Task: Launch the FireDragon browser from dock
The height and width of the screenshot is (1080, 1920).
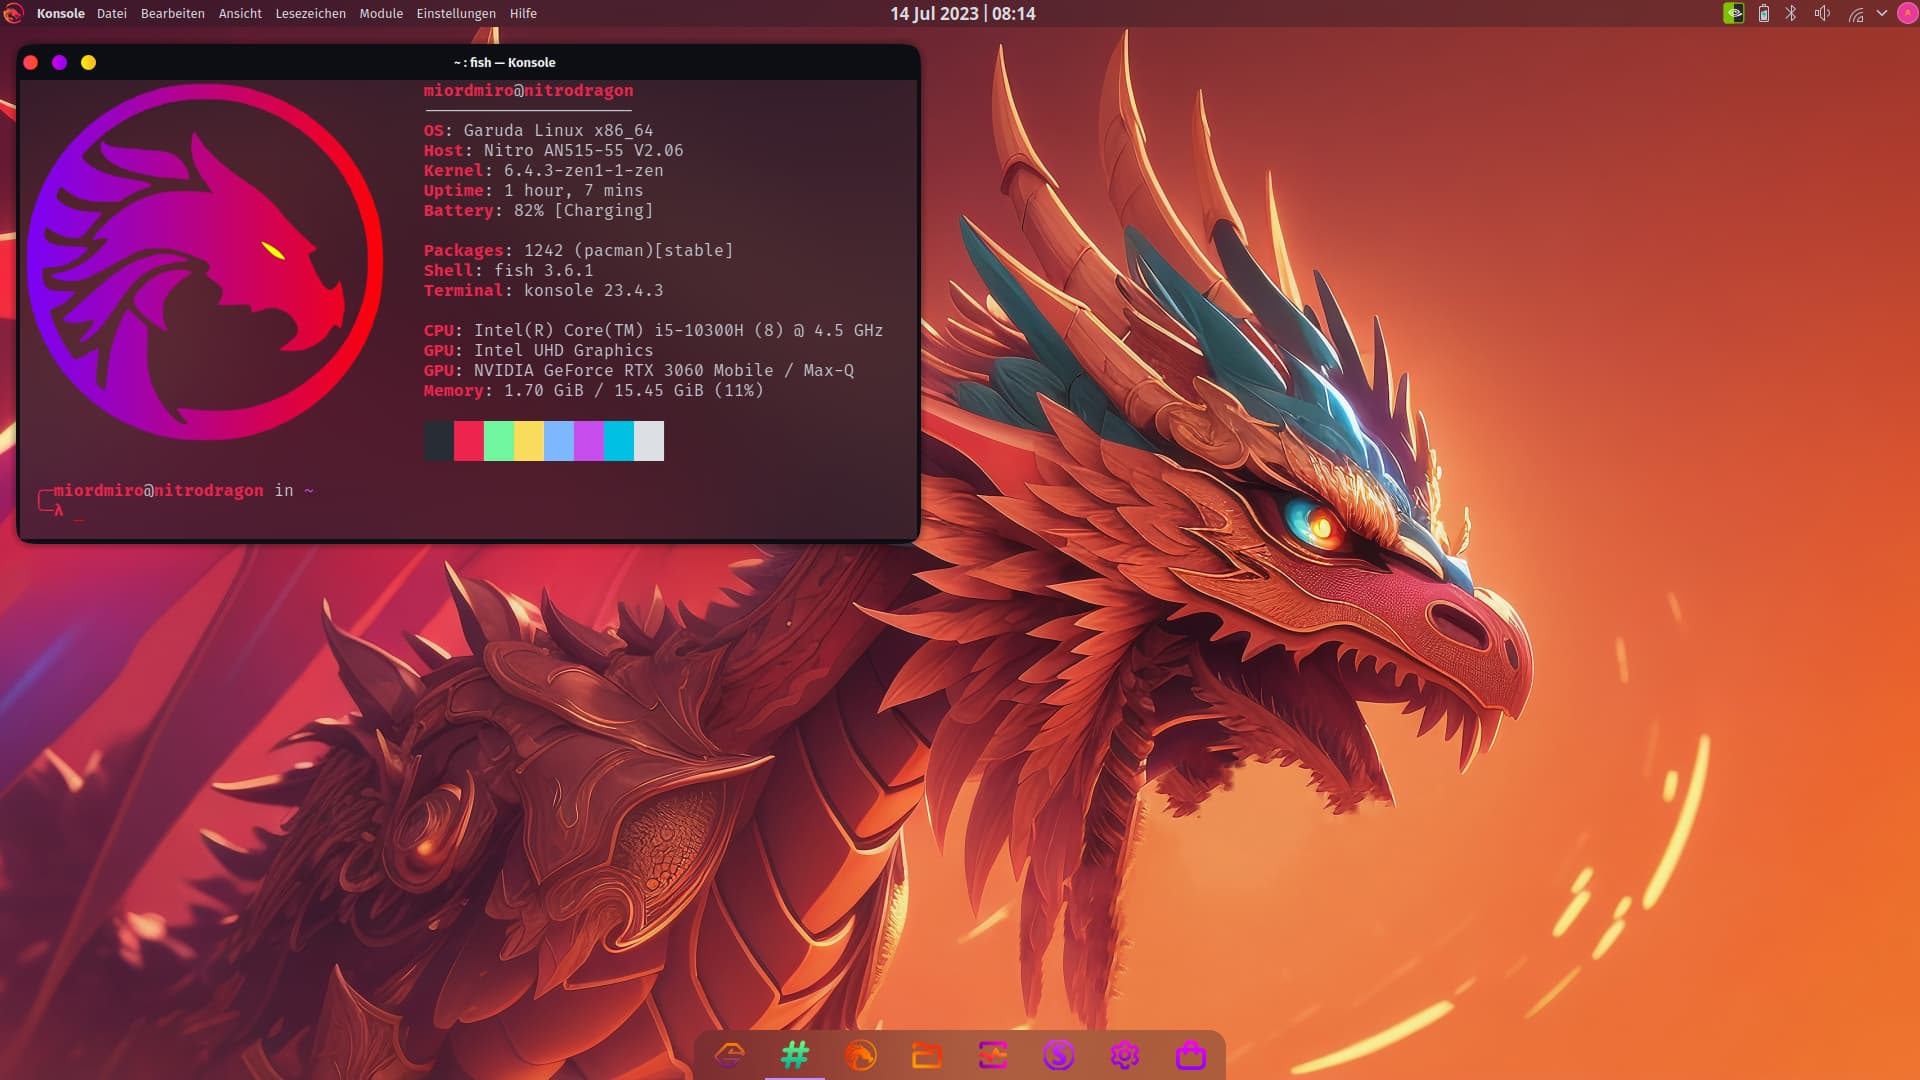Action: click(861, 1055)
